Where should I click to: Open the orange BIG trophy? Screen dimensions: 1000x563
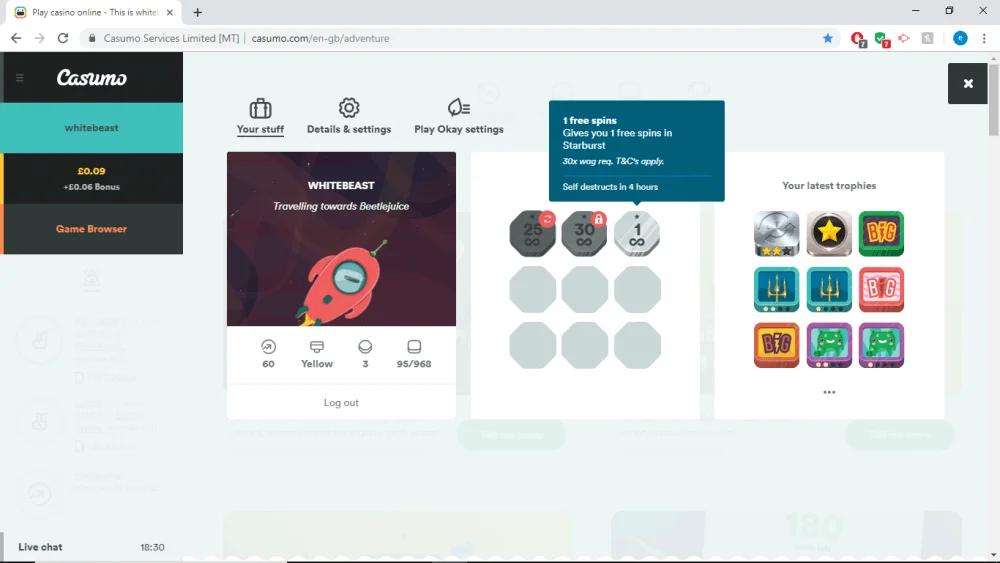776,345
